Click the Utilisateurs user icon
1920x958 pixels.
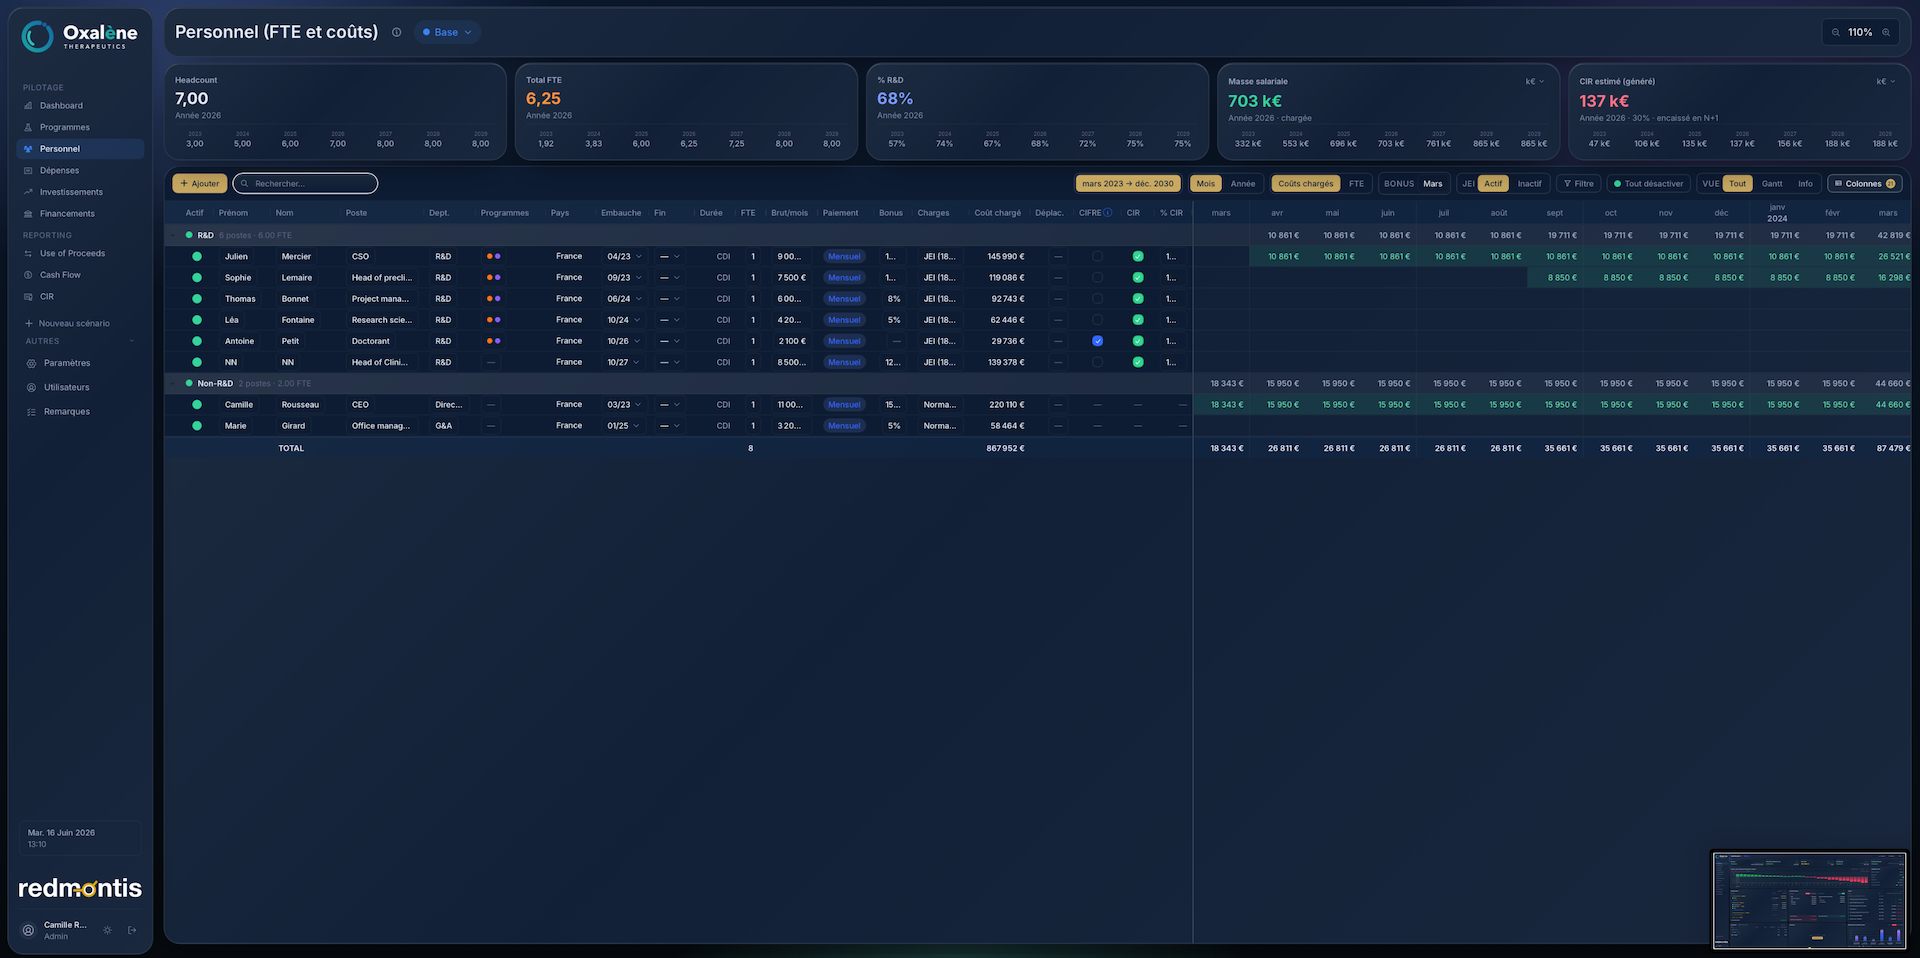(31, 388)
